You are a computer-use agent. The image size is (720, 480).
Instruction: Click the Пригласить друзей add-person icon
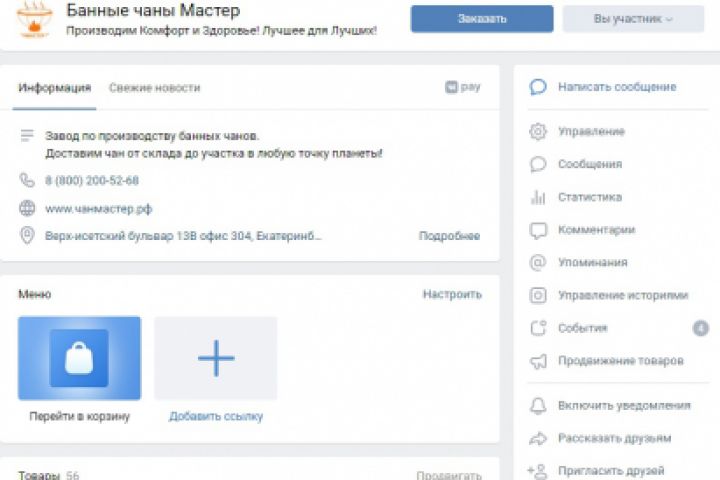(x=537, y=471)
